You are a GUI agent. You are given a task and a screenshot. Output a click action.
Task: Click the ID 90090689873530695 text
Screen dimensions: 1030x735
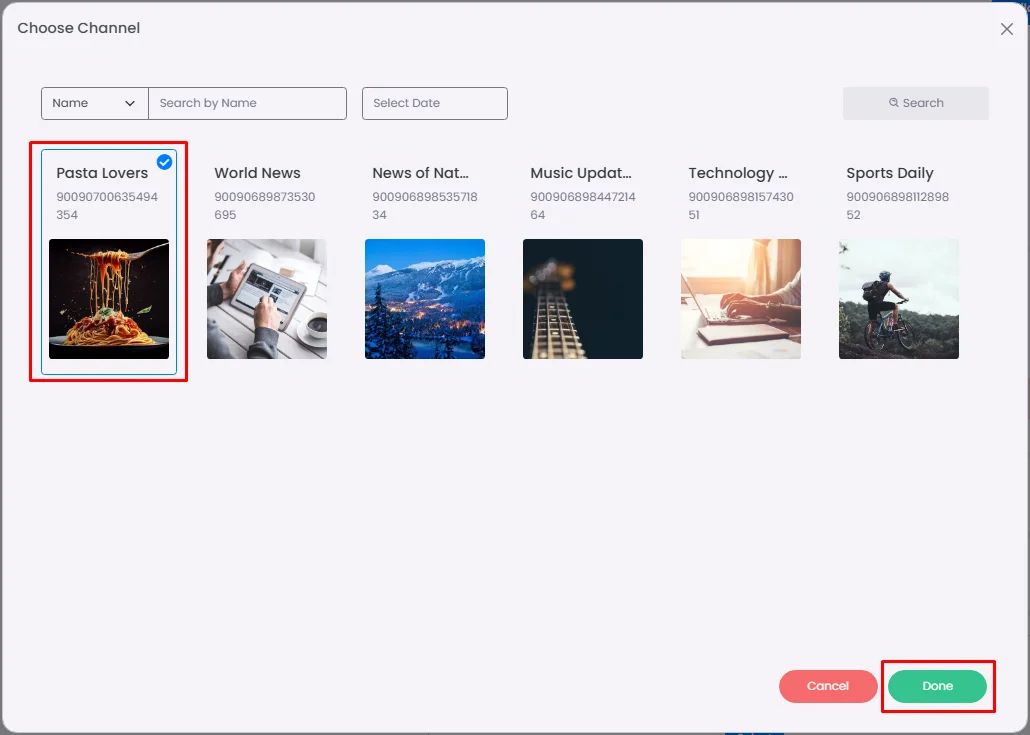[265, 206]
